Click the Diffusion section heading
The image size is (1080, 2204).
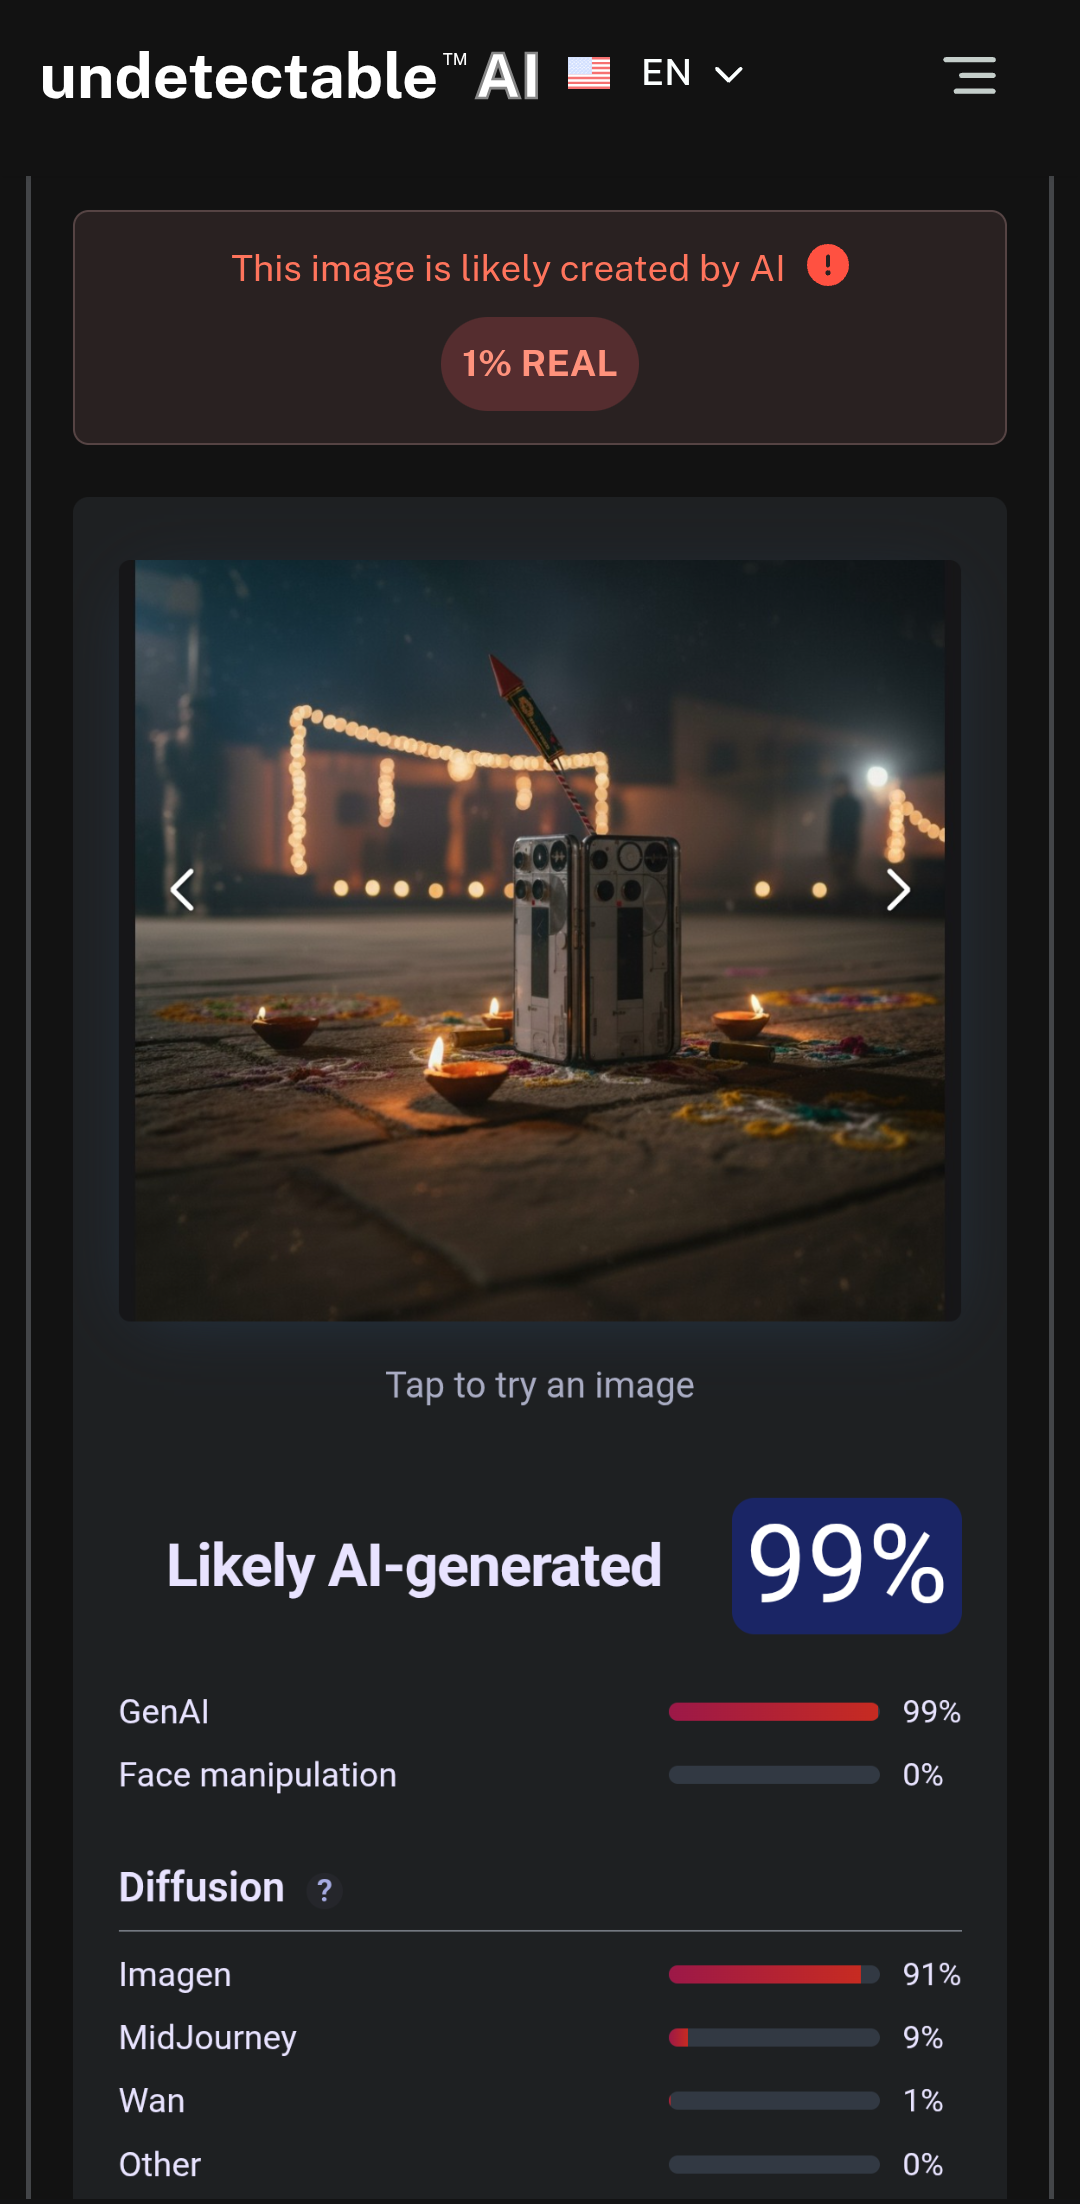202,1888
